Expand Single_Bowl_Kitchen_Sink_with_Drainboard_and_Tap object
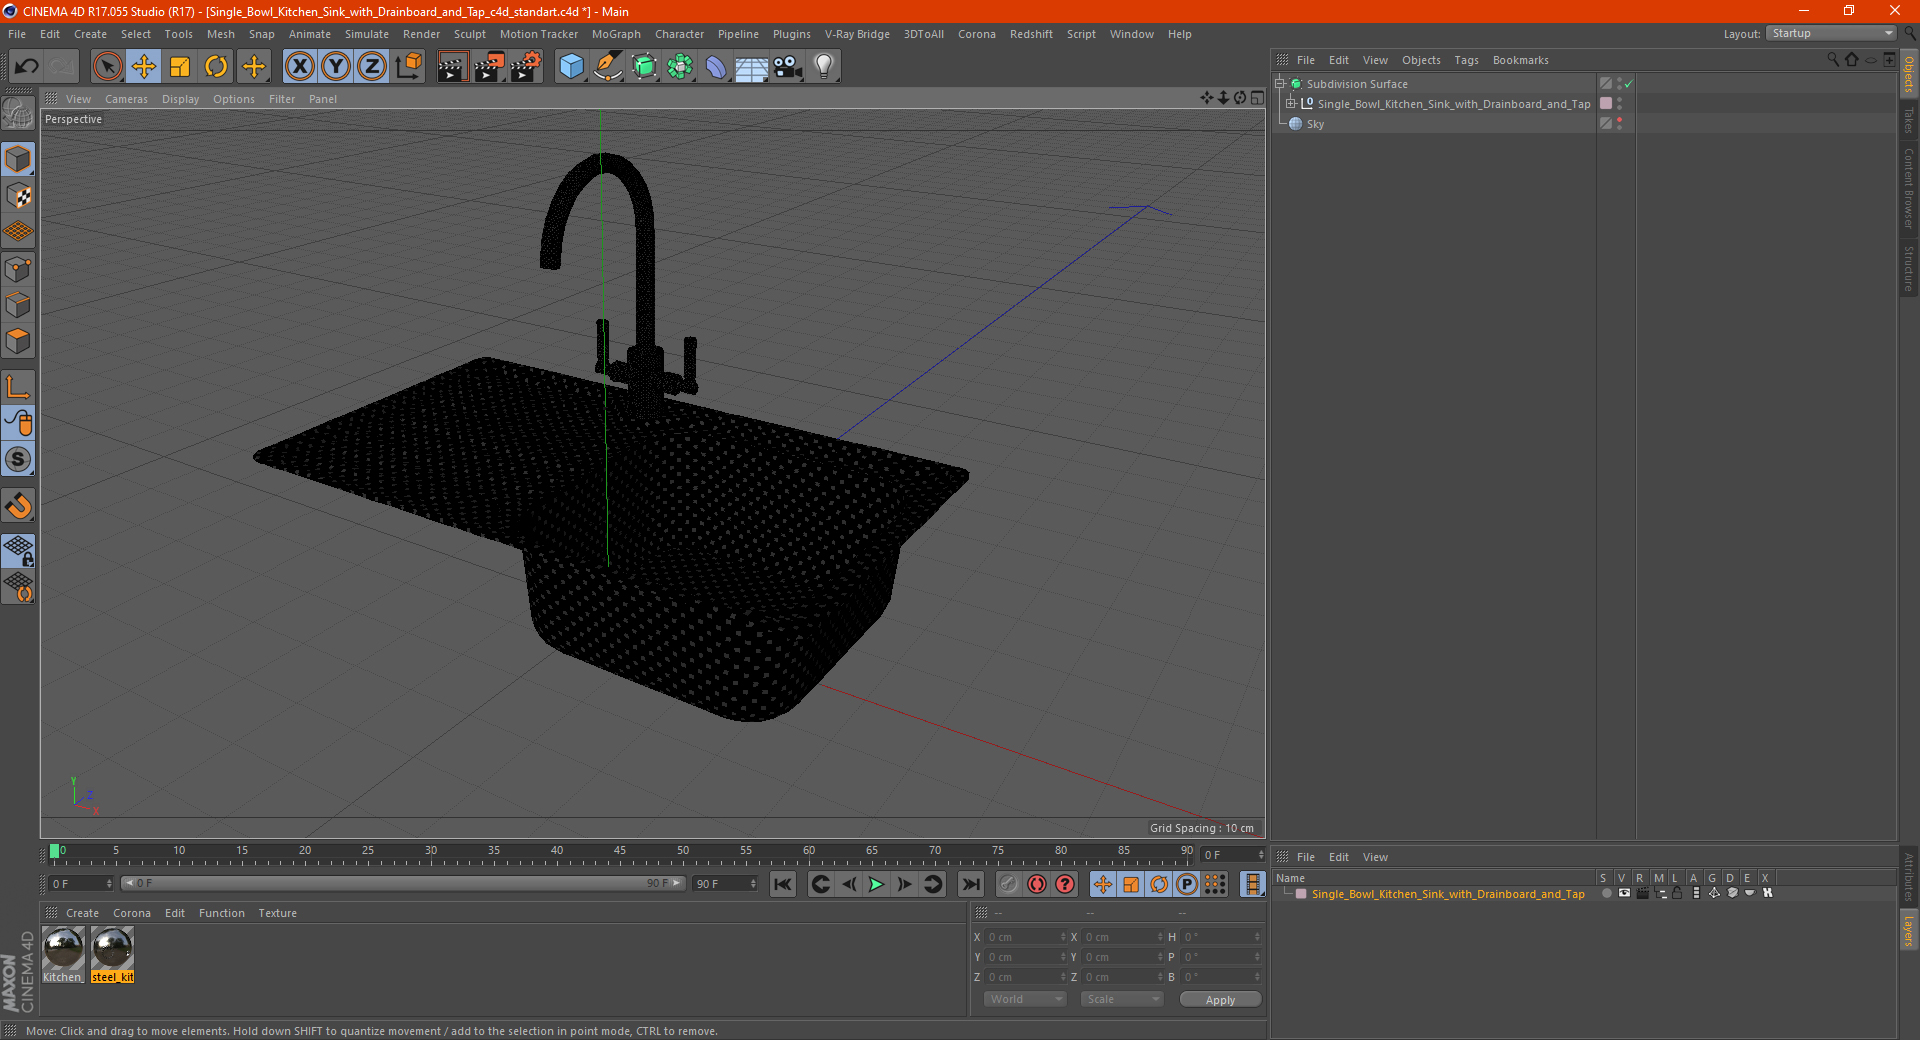This screenshot has width=1920, height=1040. [1290, 104]
